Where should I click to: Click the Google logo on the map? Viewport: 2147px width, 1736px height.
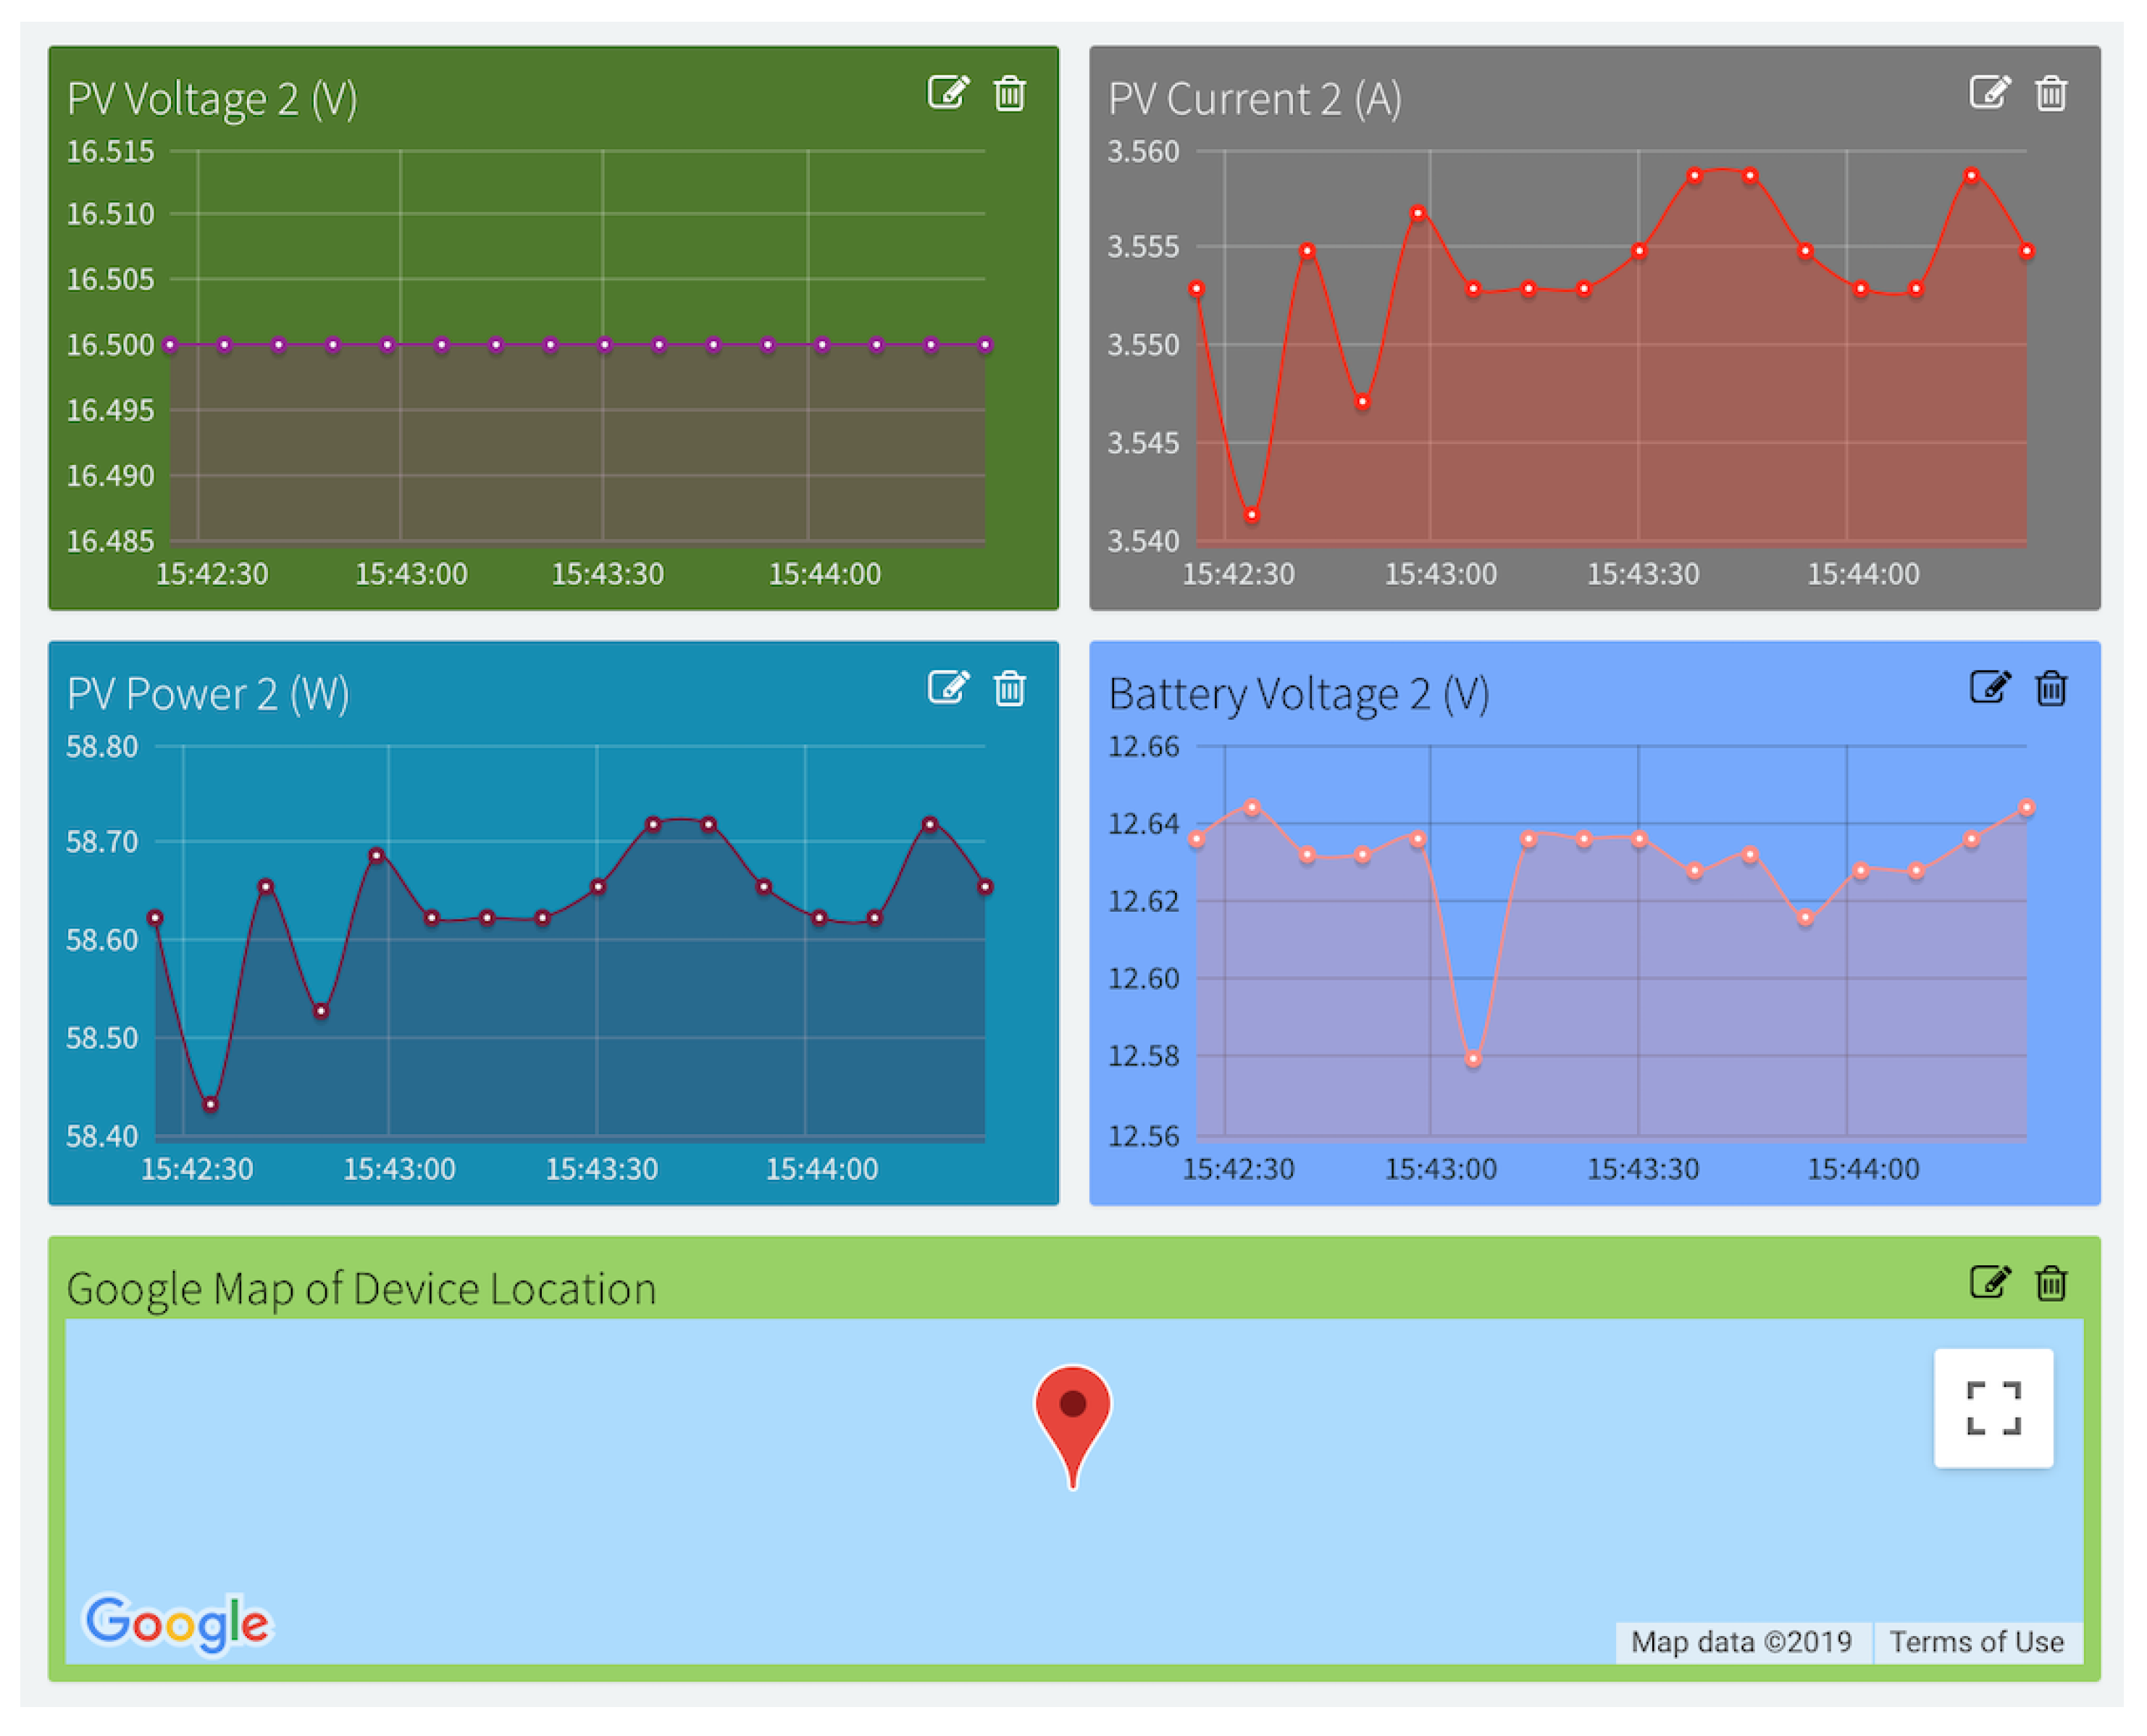pyautogui.click(x=177, y=1622)
